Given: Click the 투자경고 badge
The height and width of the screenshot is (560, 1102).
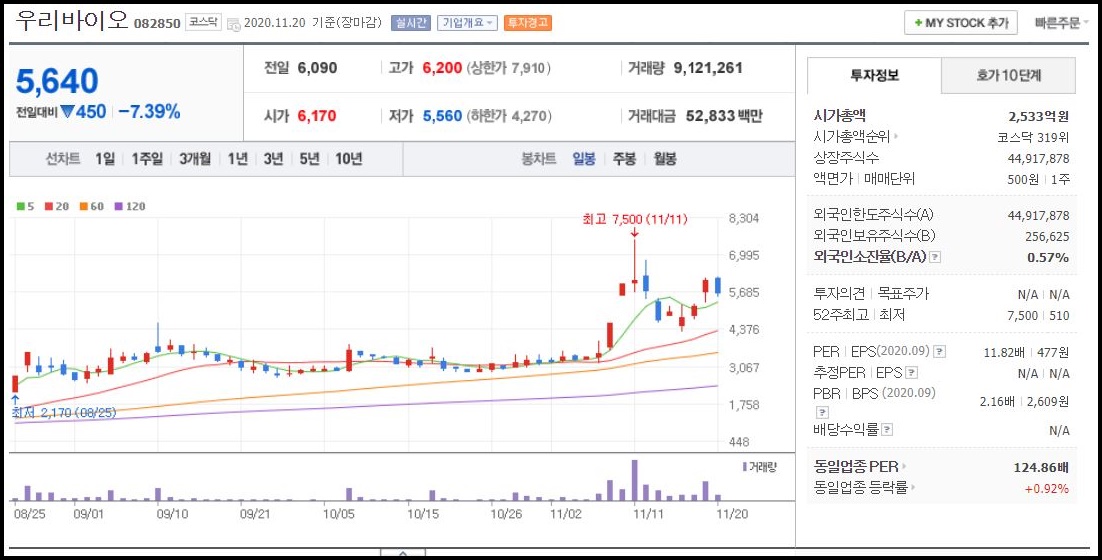Looking at the screenshot, I should [528, 23].
